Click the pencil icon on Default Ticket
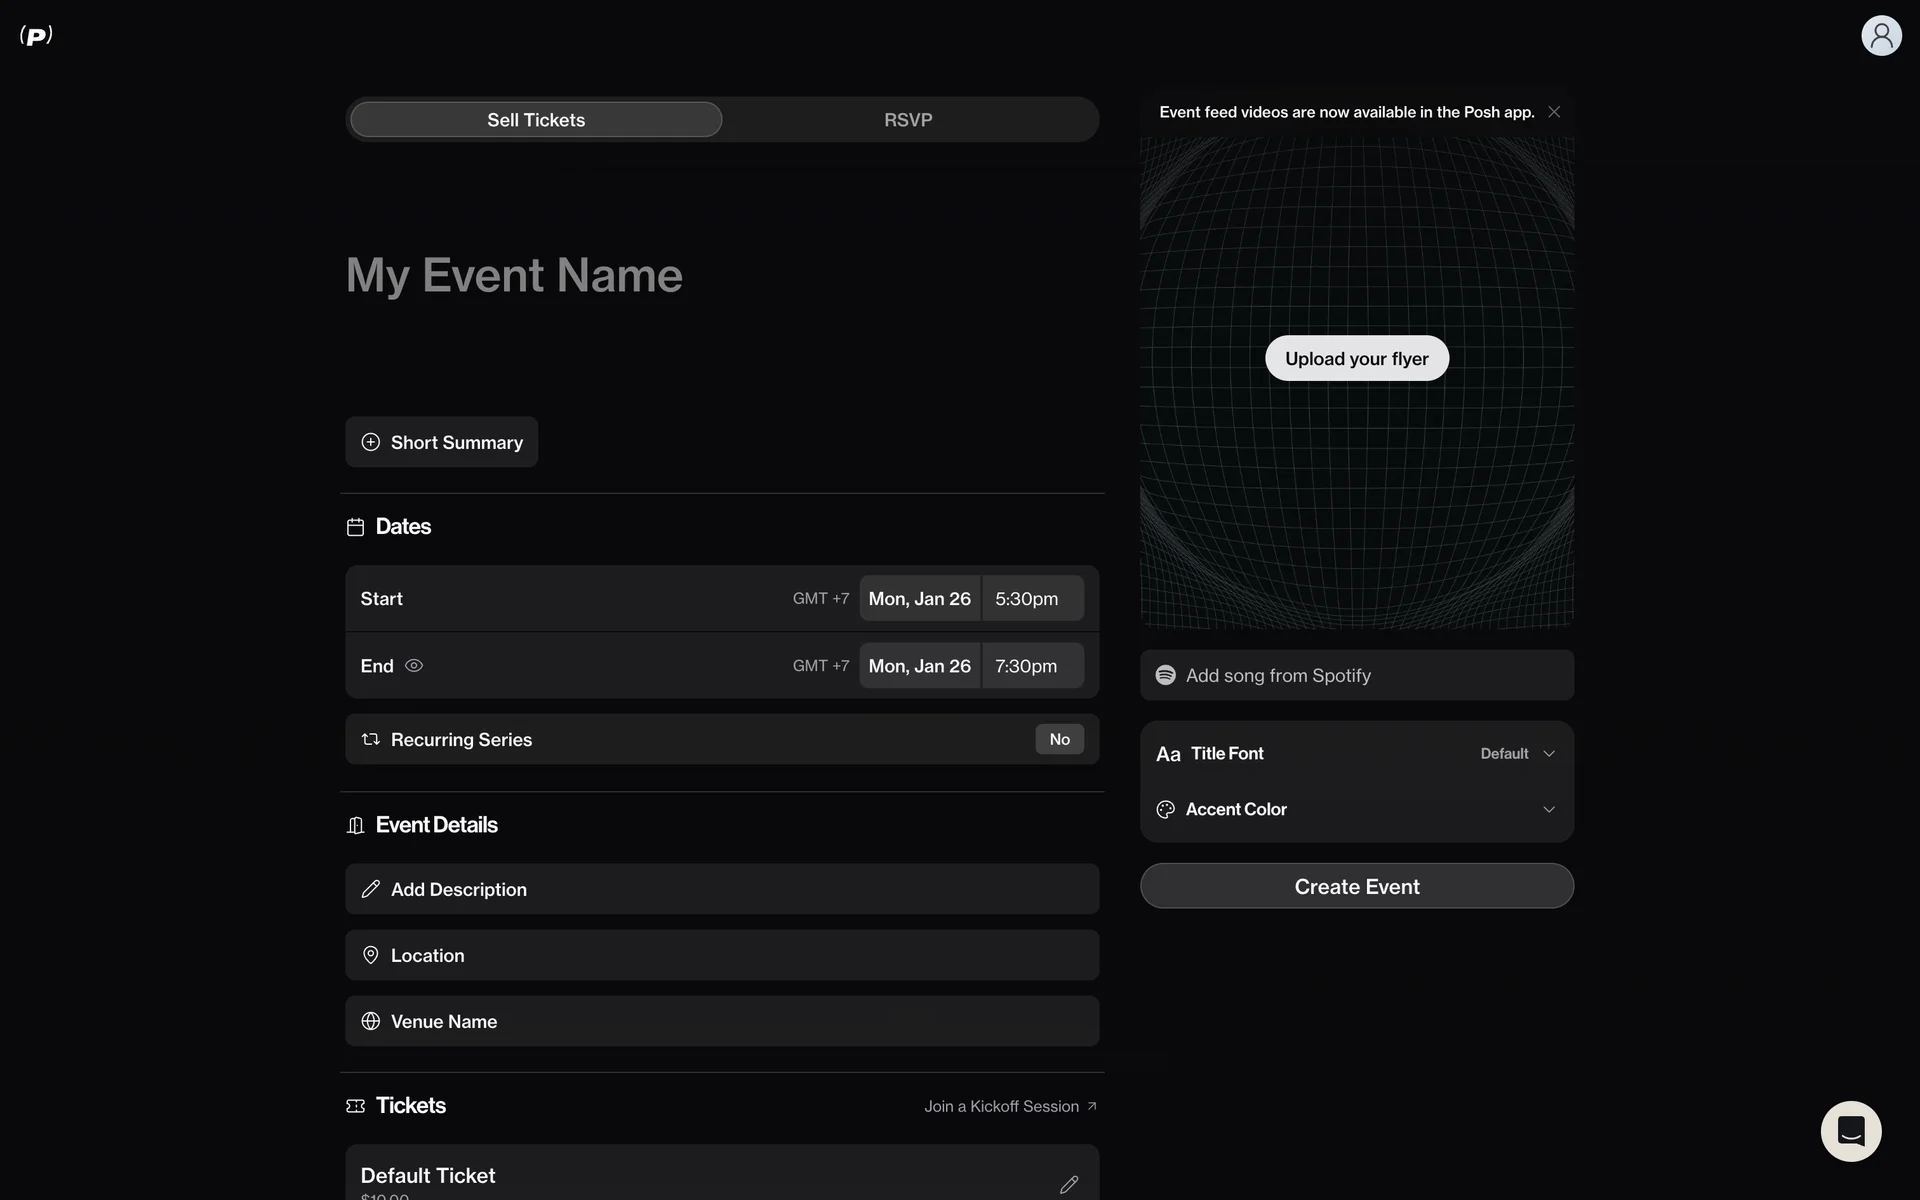Image resolution: width=1920 pixels, height=1200 pixels. [x=1068, y=1184]
